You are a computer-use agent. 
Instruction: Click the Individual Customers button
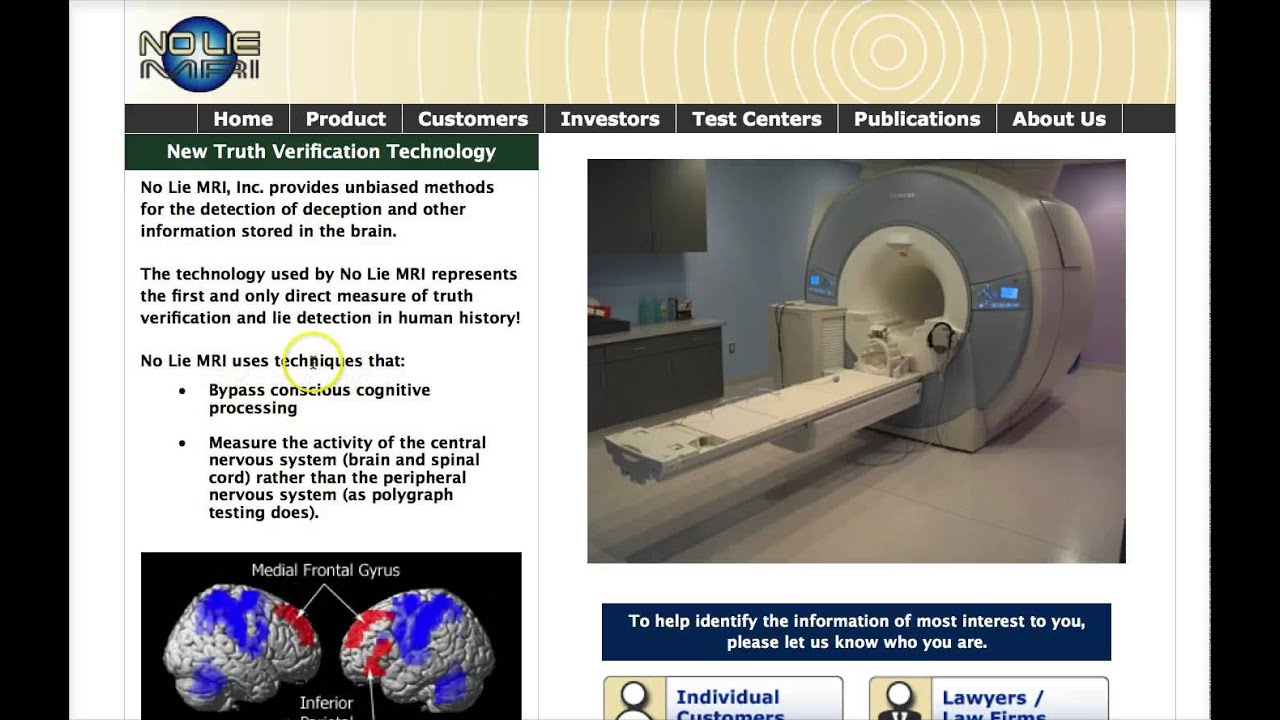coord(723,699)
